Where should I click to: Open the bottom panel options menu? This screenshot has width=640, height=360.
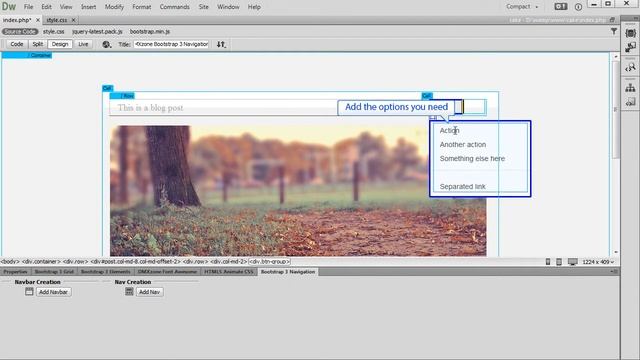click(x=614, y=271)
